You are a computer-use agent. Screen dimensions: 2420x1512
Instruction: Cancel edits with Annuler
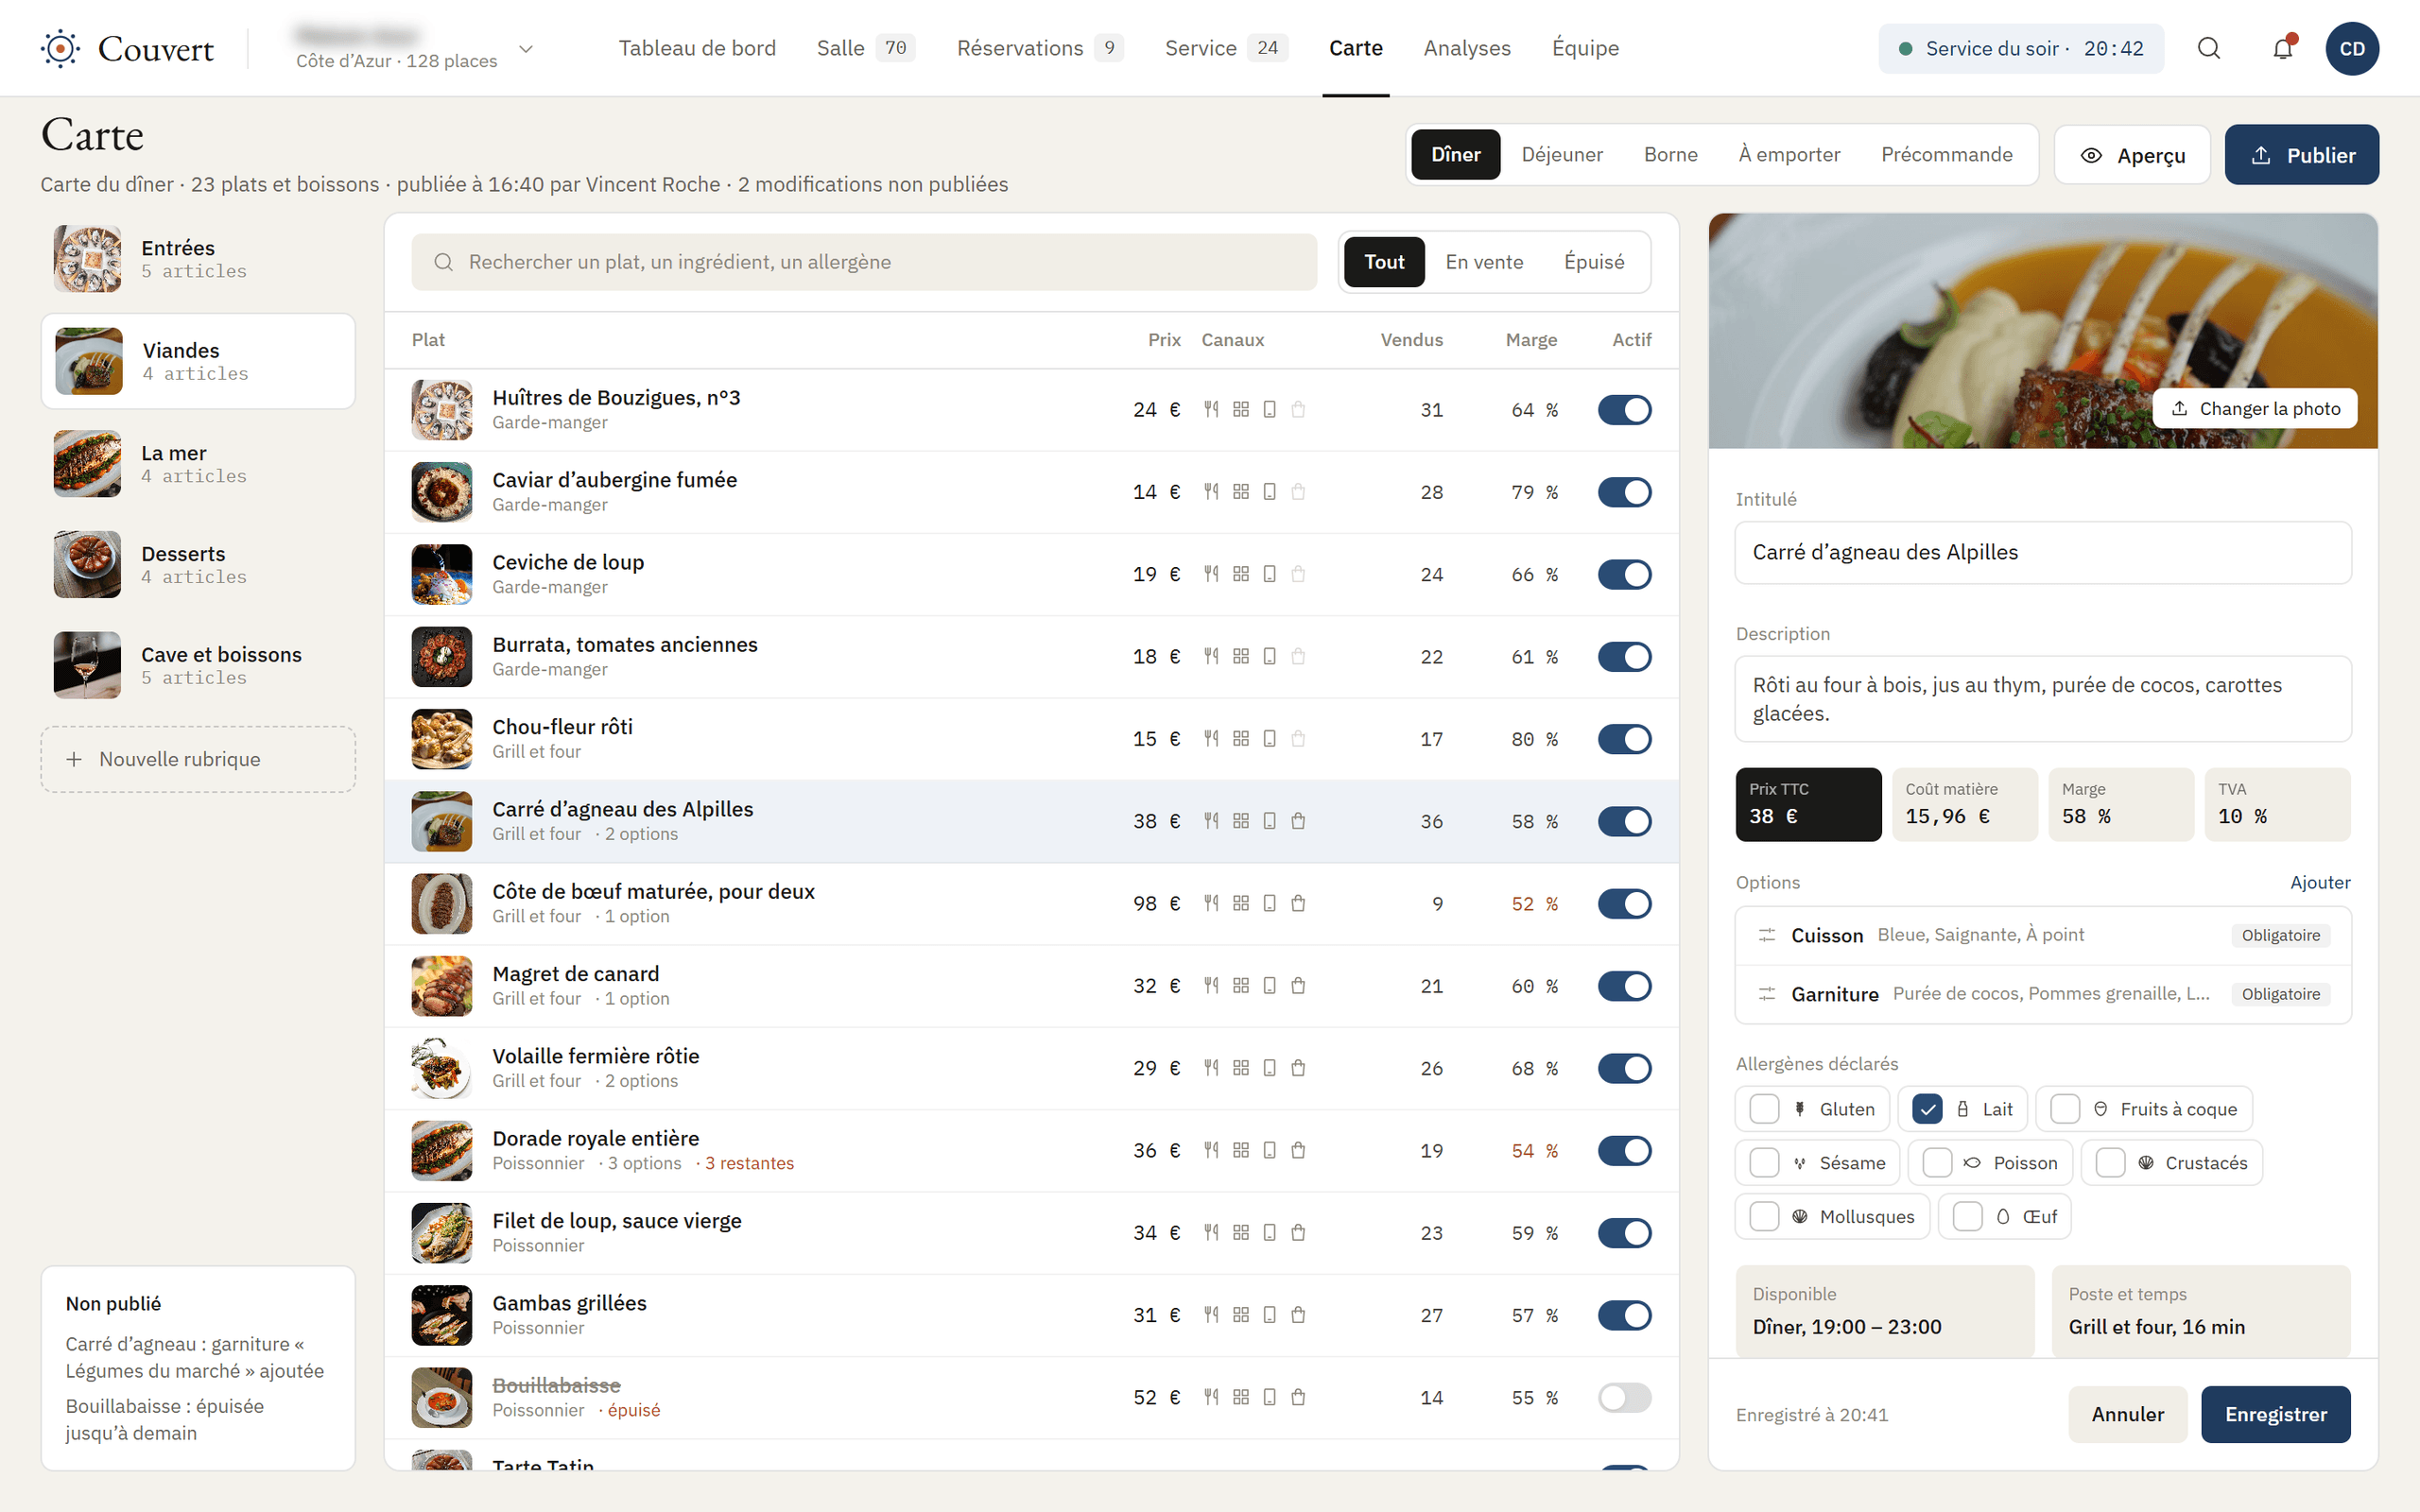click(x=2127, y=1414)
